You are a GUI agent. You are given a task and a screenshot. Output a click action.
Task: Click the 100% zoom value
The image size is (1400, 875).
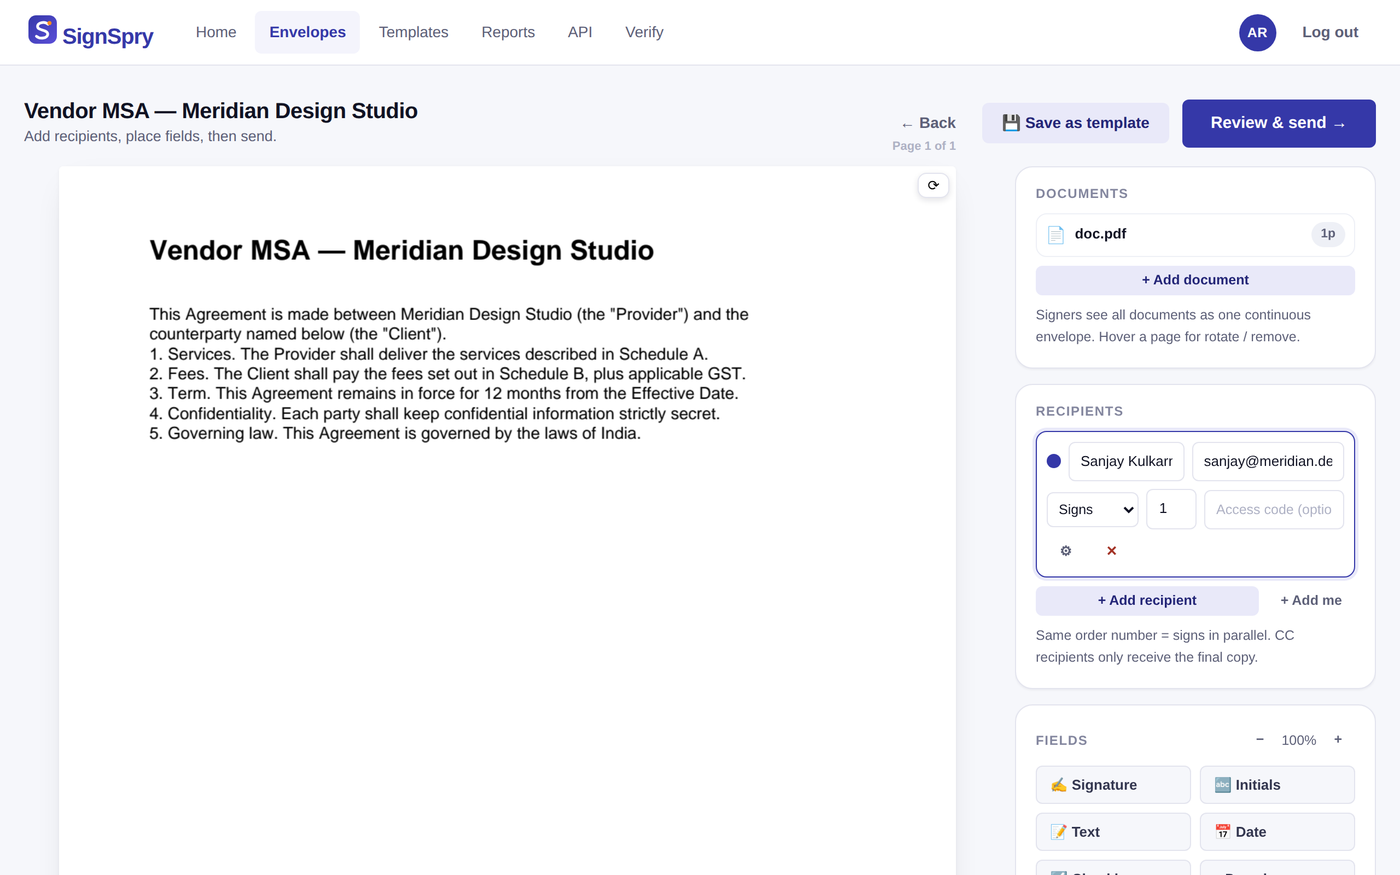[x=1299, y=740]
